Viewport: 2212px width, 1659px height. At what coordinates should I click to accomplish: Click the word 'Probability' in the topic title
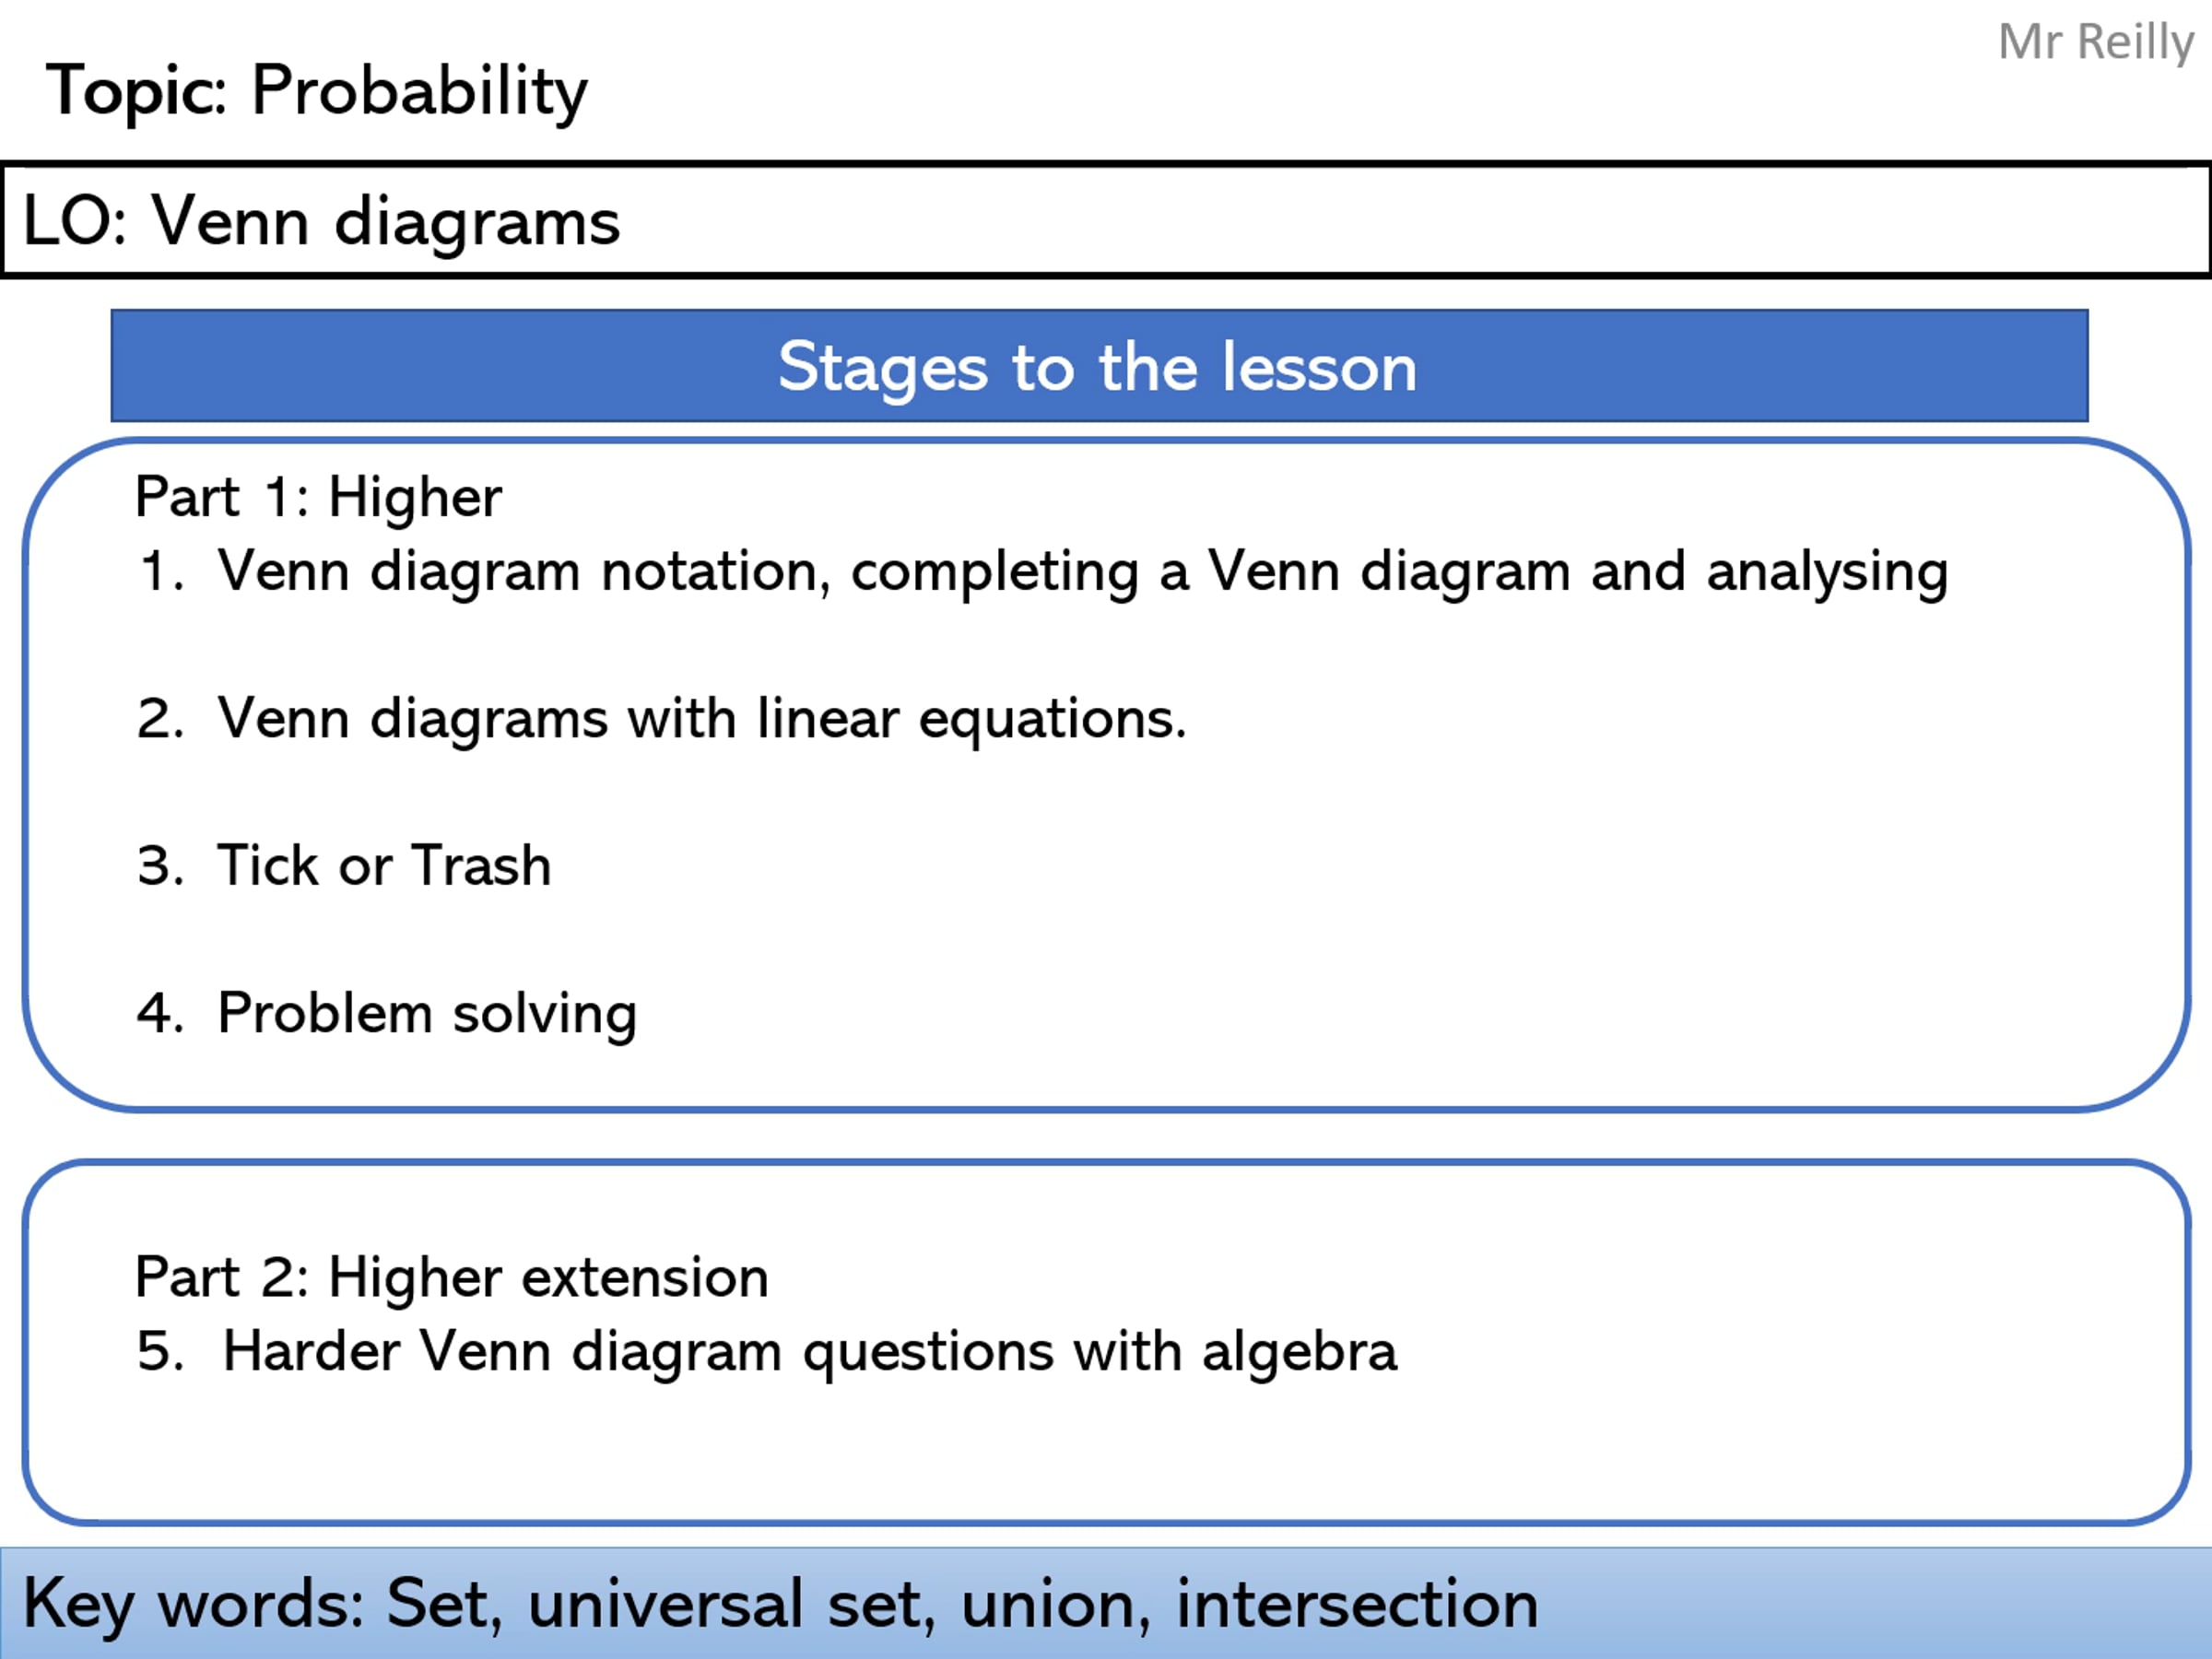420,91
